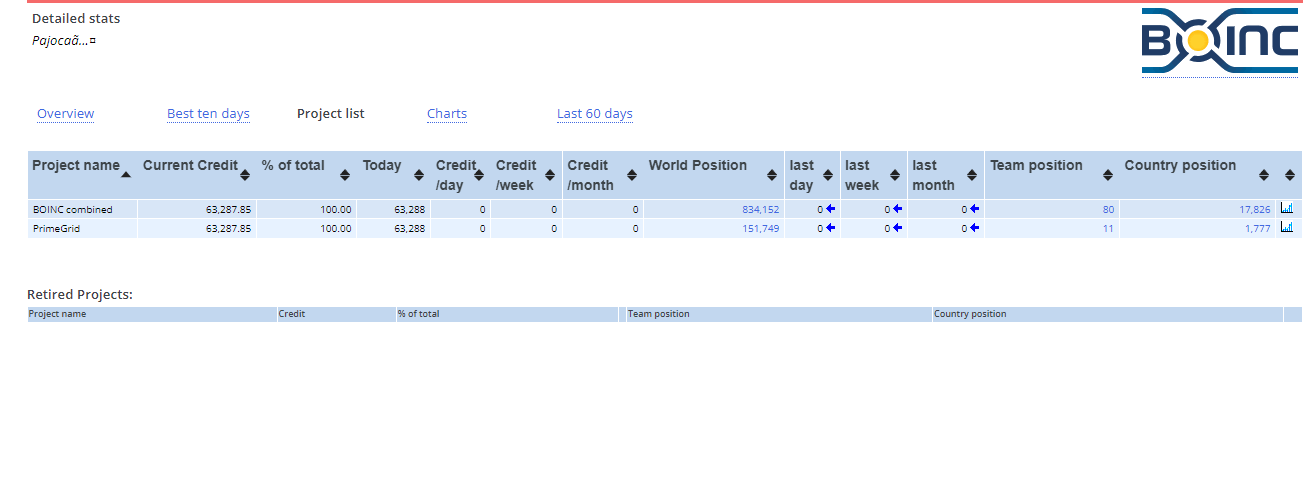Sort table by Current Credit arrows
The image size is (1312, 488).
[x=246, y=175]
